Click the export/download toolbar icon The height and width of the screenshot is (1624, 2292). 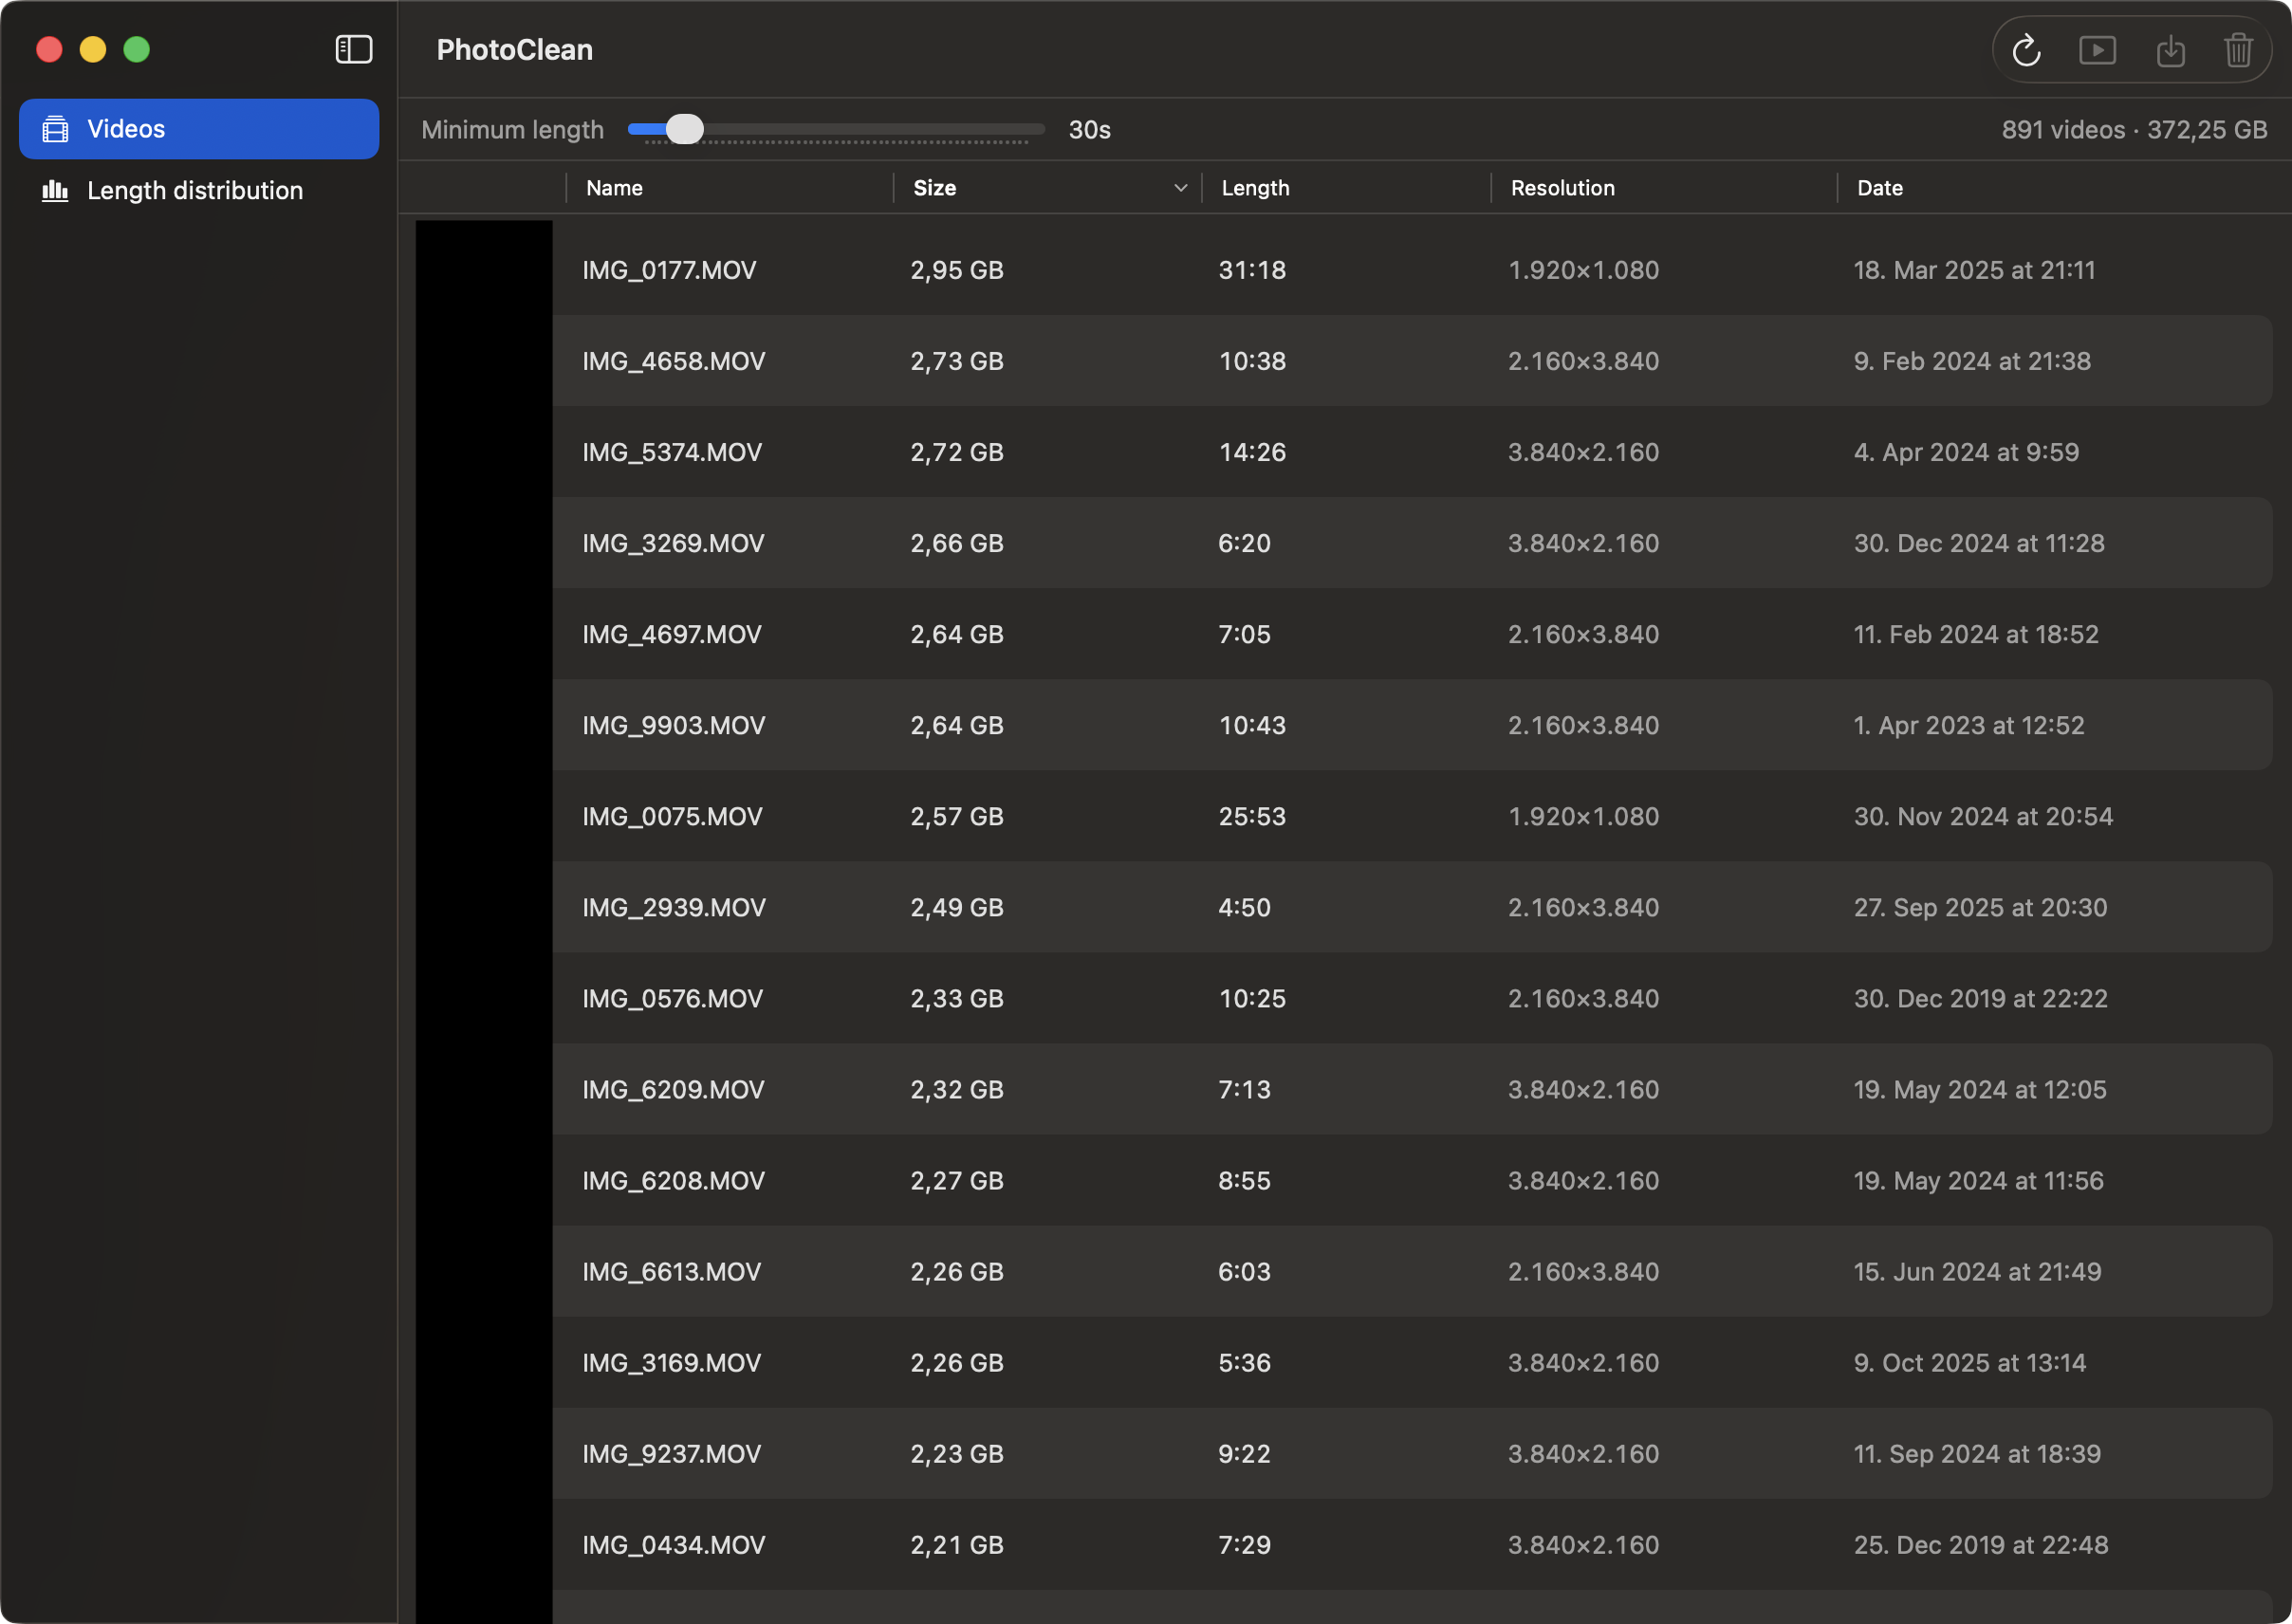(2170, 50)
